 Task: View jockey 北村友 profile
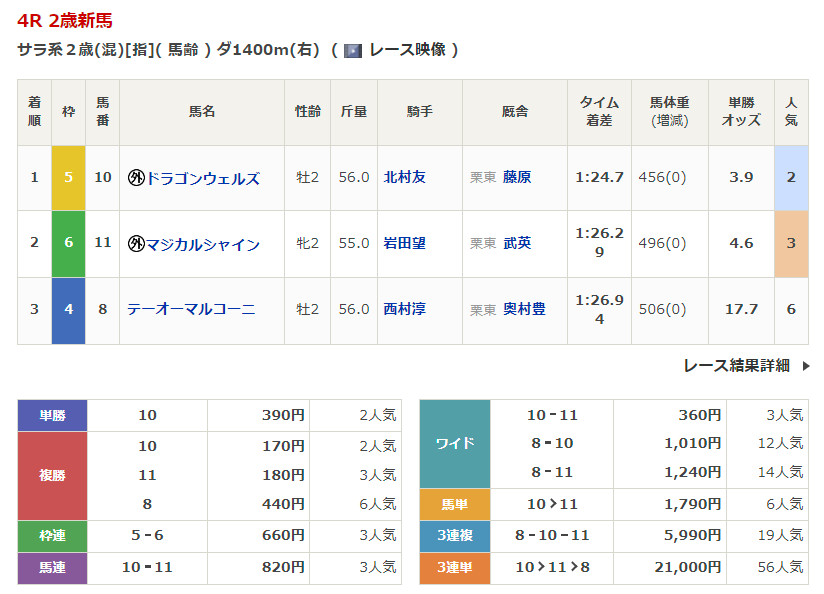tap(404, 177)
